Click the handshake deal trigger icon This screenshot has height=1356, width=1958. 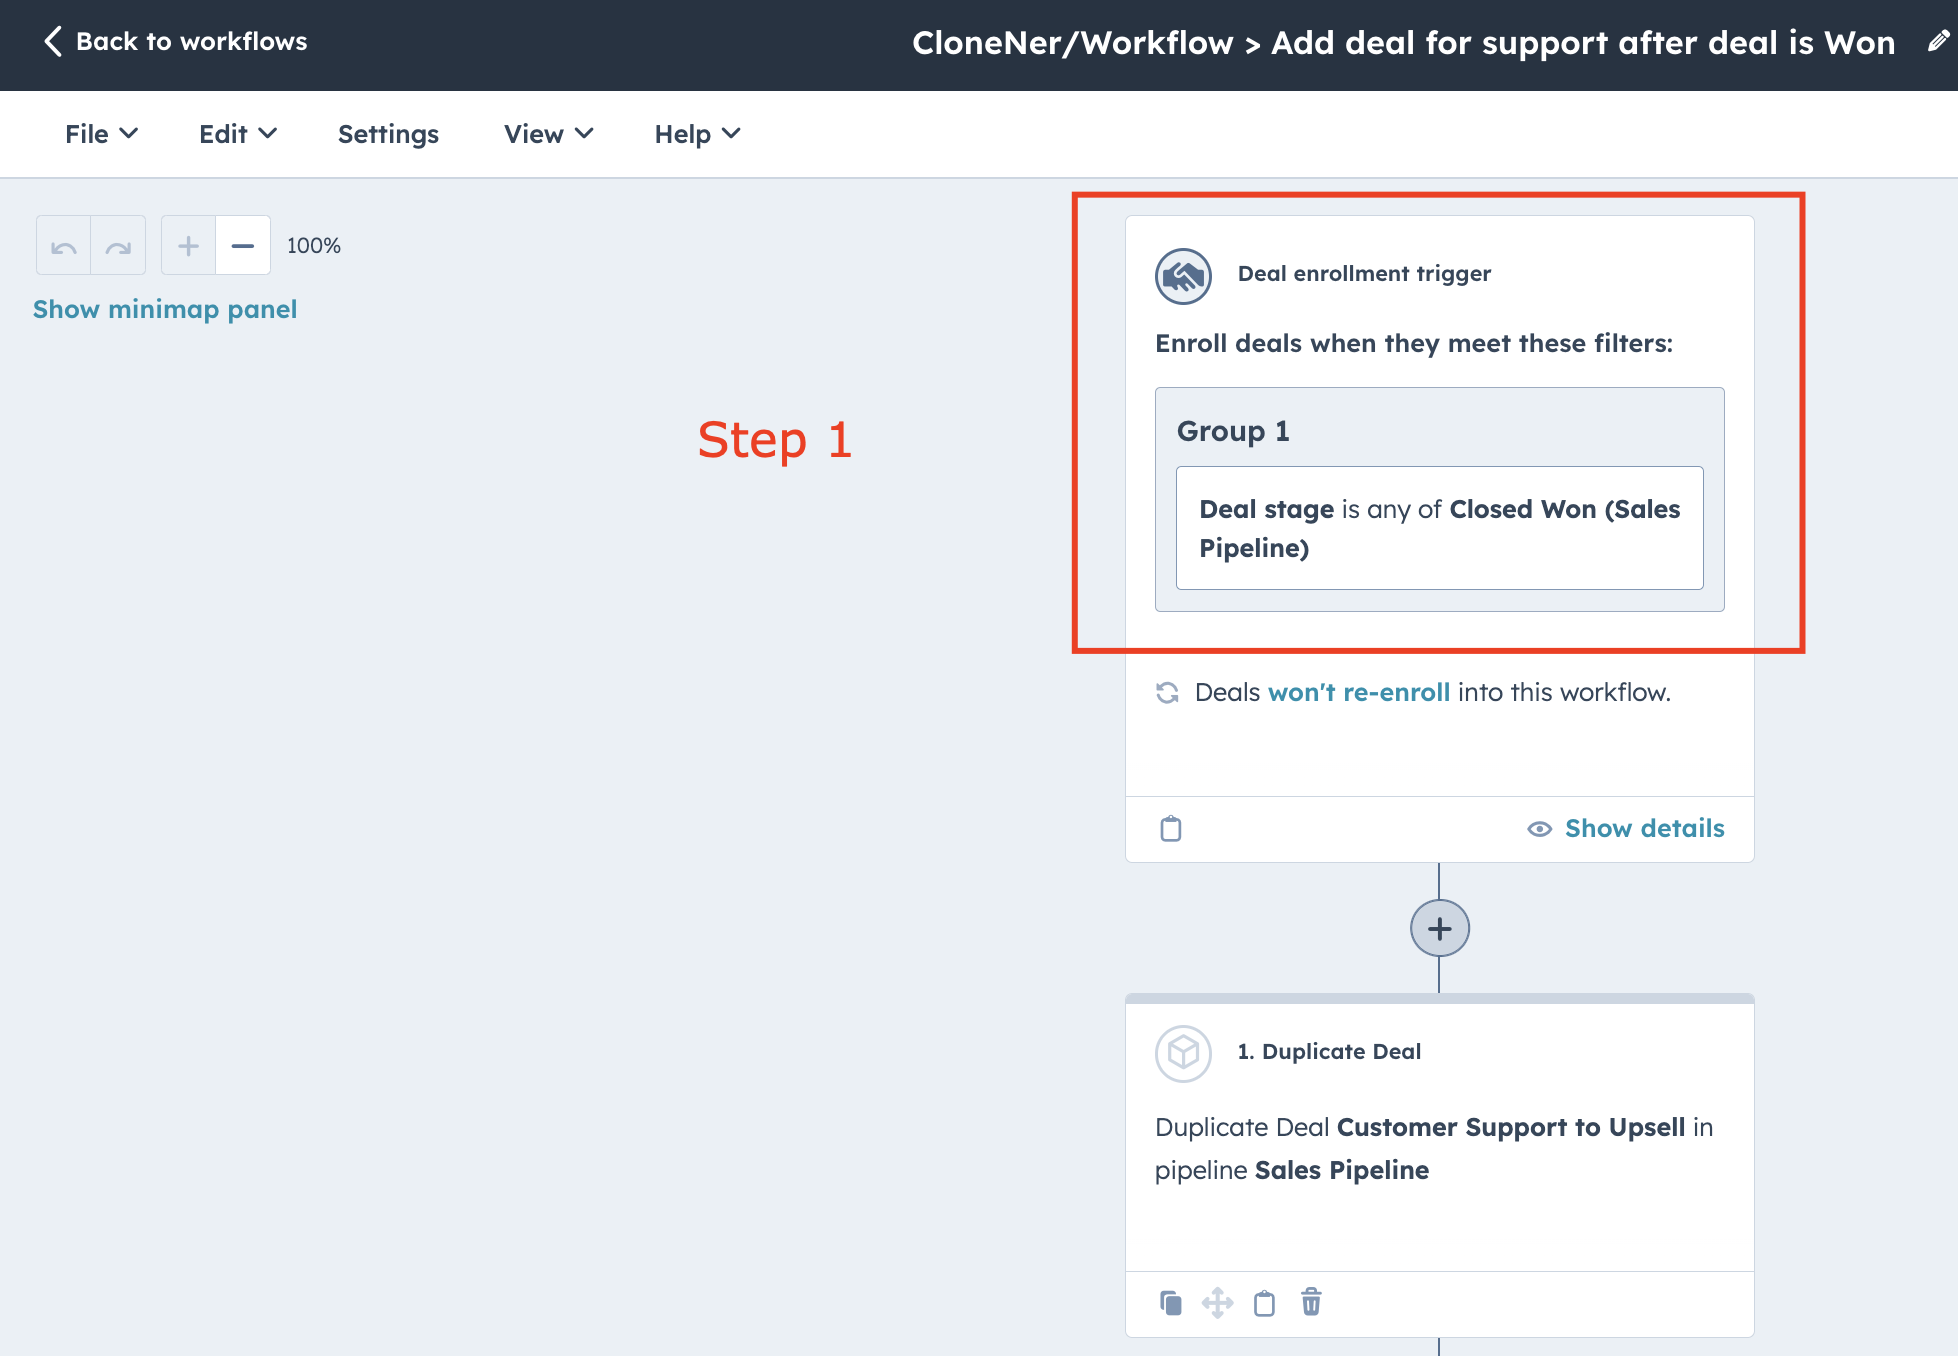click(1183, 276)
